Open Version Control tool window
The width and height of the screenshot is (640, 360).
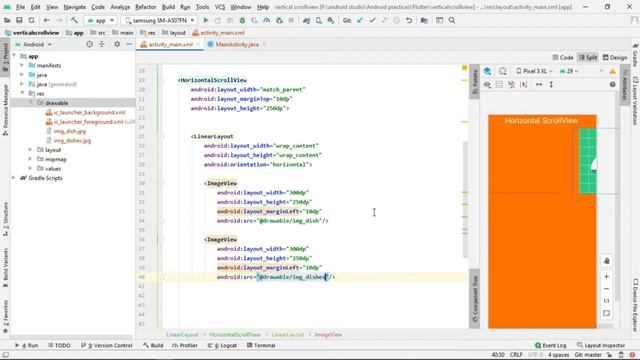click(107, 345)
